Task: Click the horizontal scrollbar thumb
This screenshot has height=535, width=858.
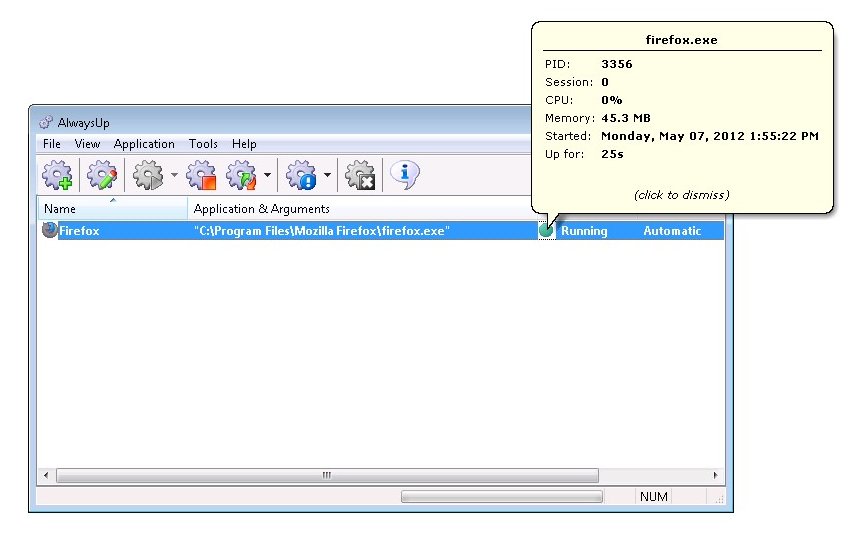Action: [327, 475]
